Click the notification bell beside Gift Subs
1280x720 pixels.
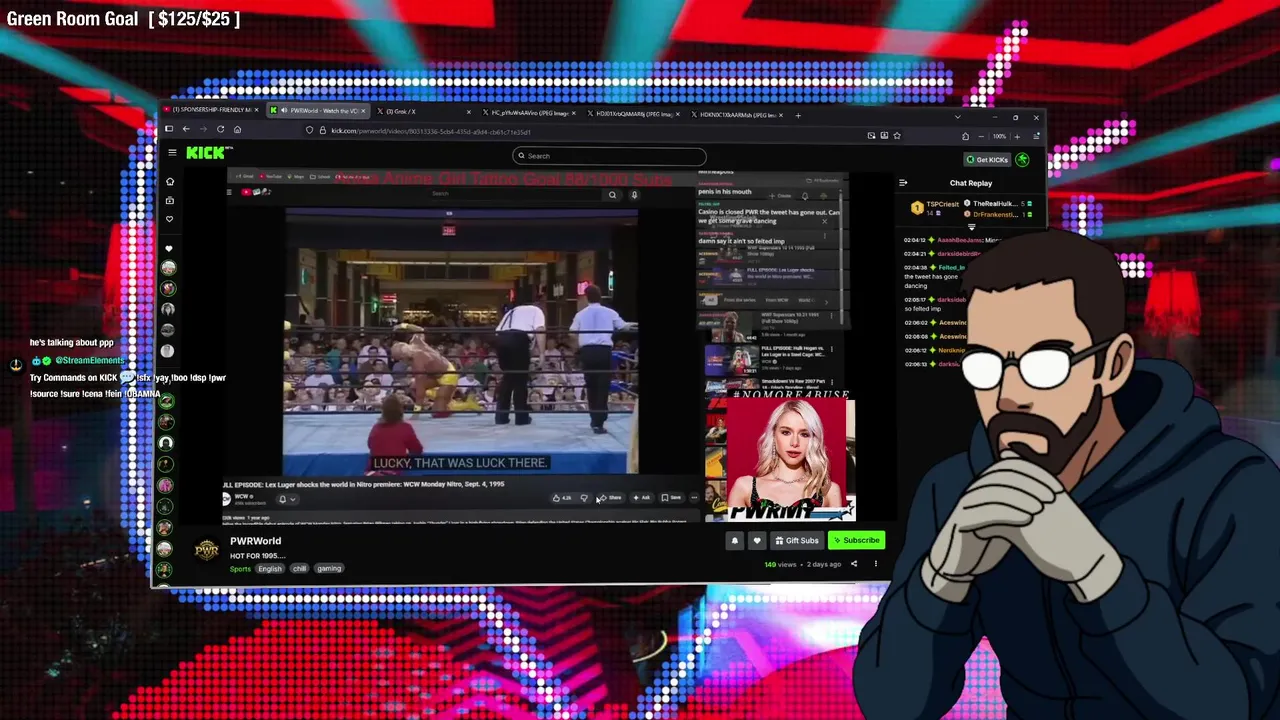[x=735, y=540]
